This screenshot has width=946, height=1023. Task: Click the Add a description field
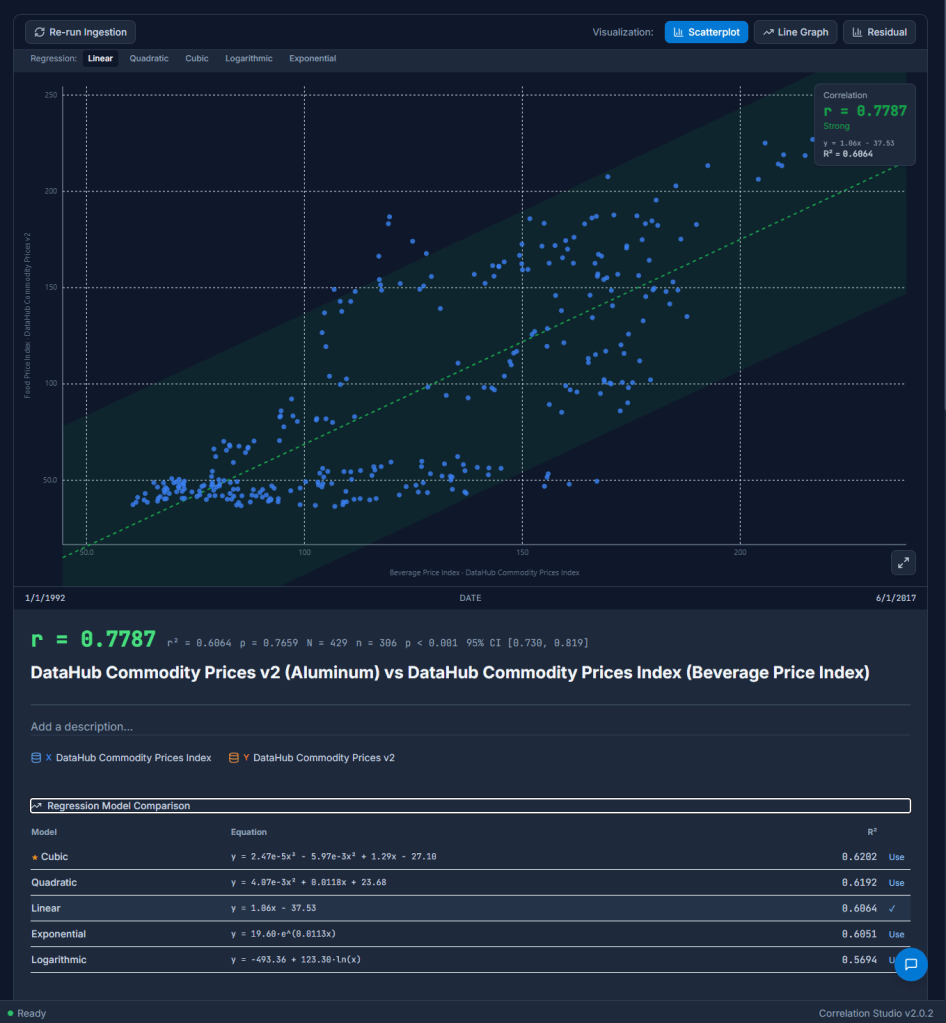coord(470,726)
